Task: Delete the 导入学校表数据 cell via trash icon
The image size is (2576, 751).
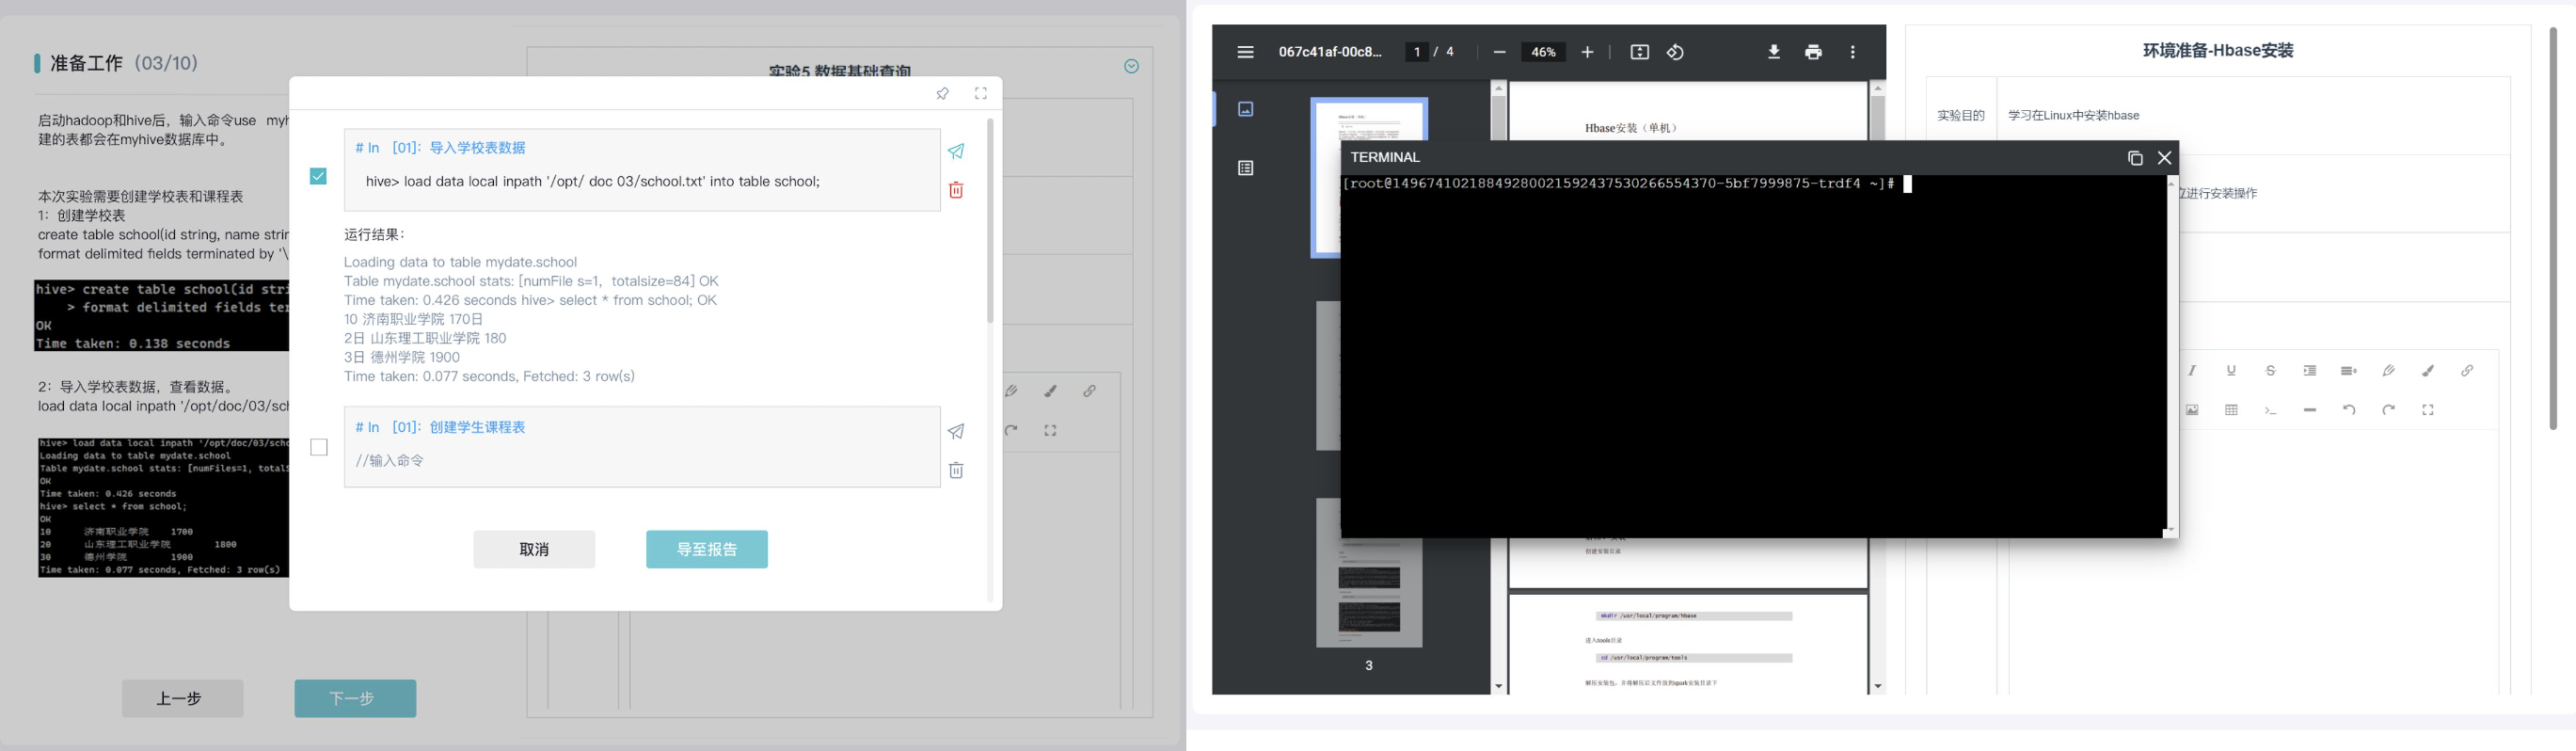Action: point(956,190)
